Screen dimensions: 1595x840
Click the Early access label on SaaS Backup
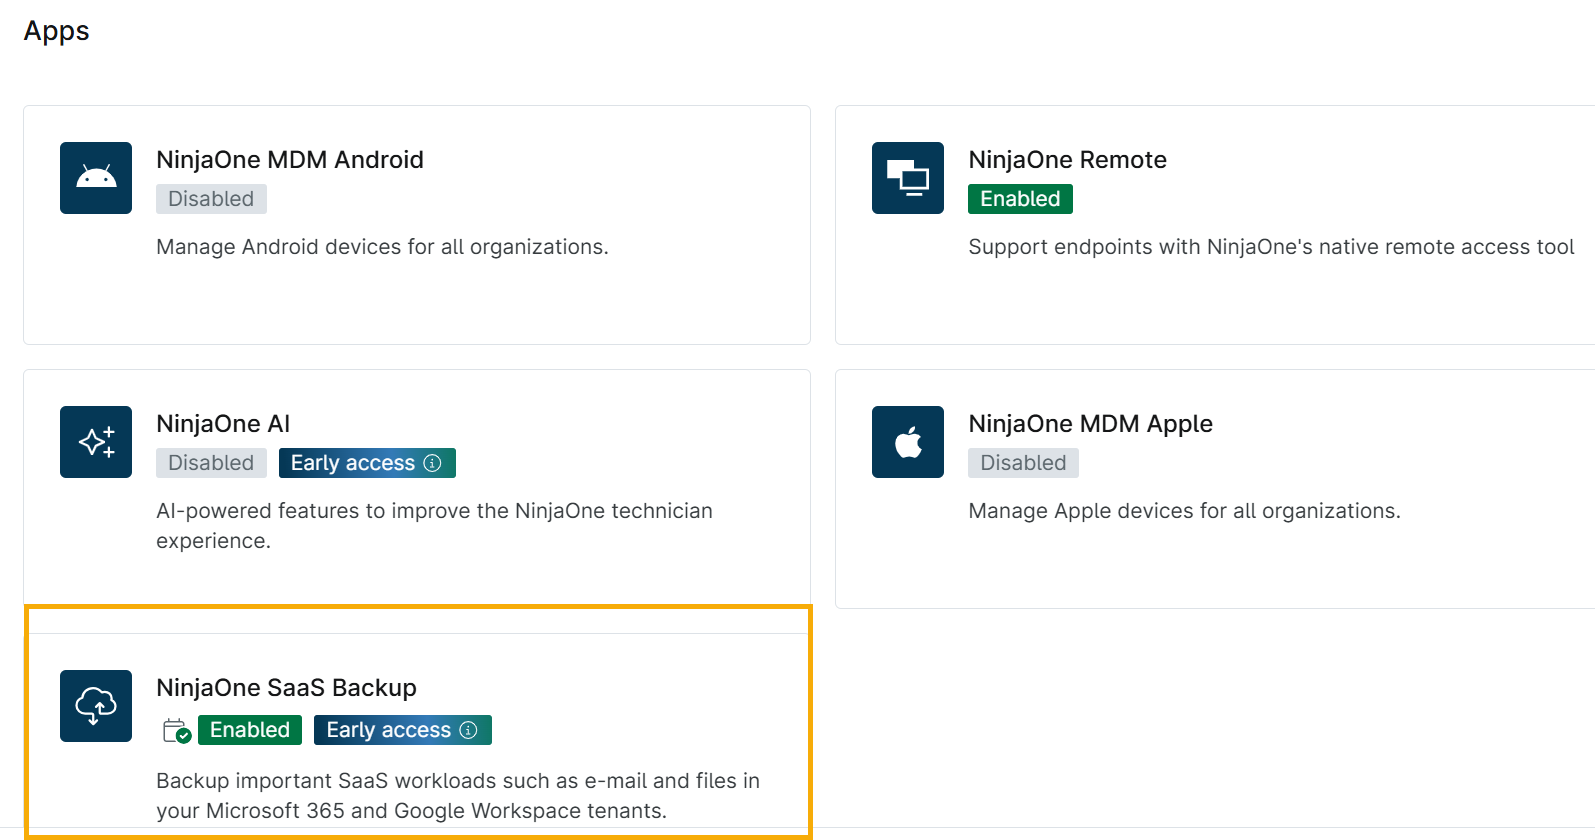[x=388, y=730]
